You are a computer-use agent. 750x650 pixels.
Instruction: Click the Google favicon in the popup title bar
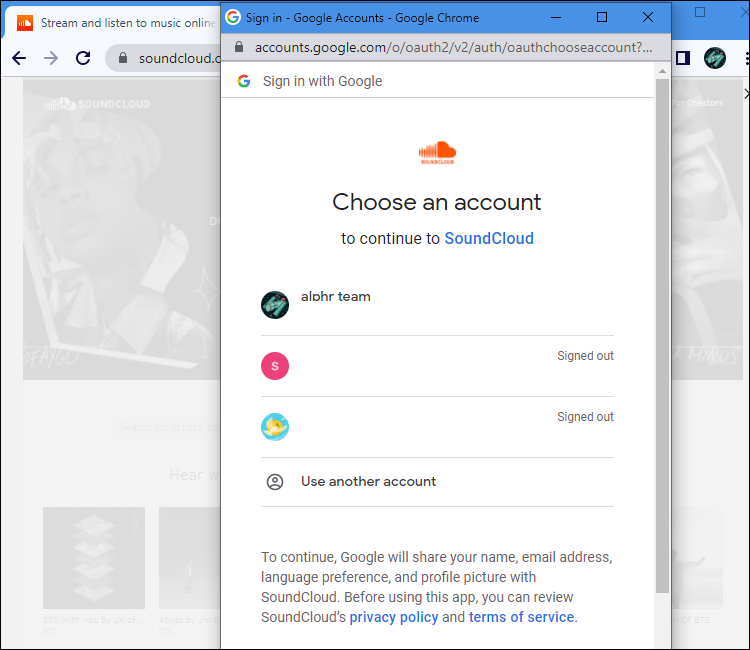click(x=233, y=17)
